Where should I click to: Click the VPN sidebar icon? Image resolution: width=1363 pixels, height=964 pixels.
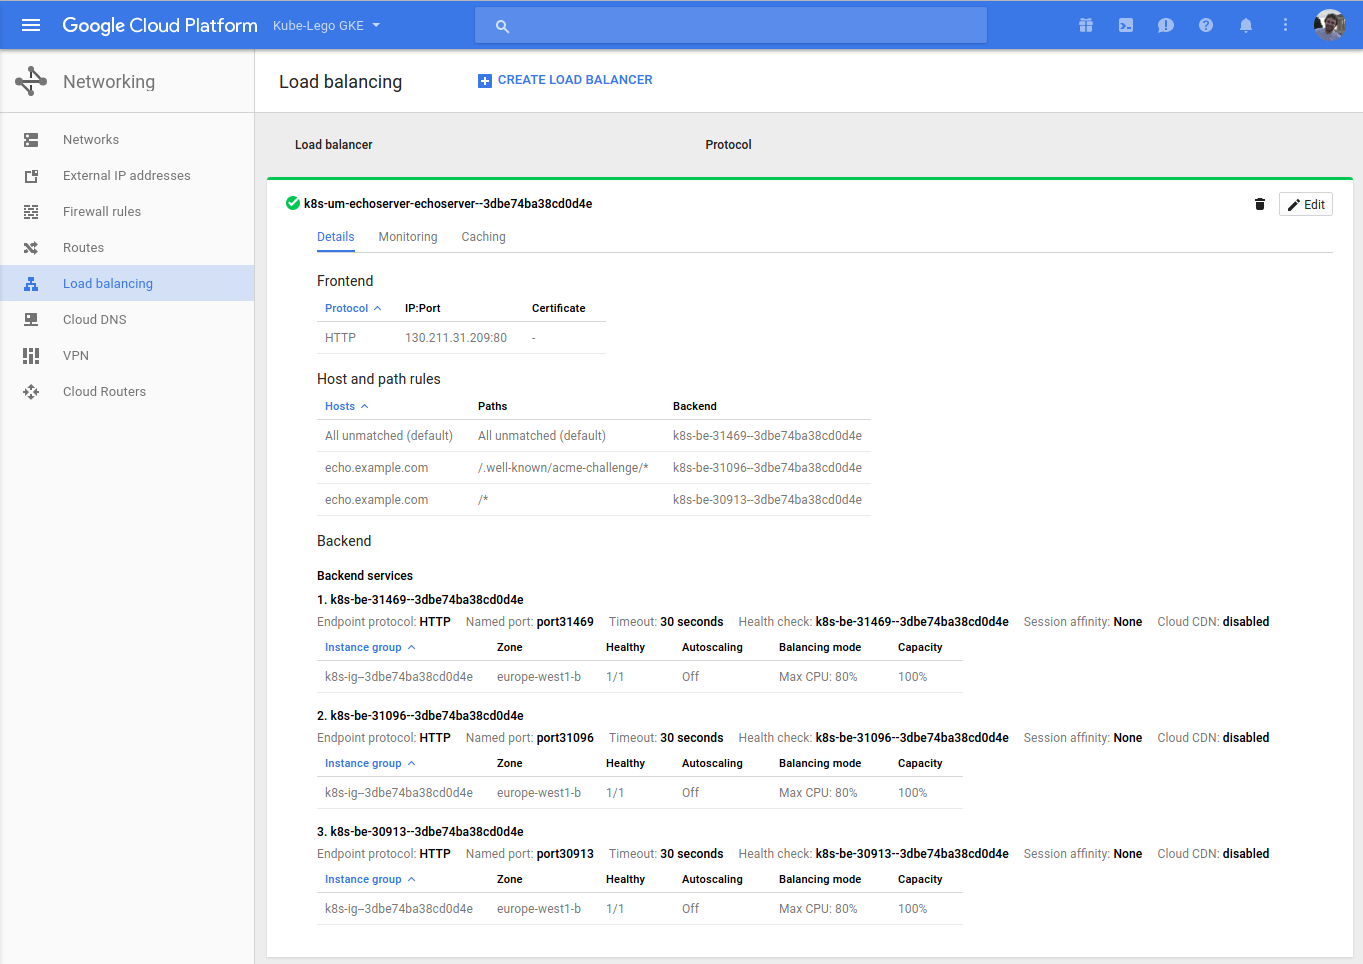[x=31, y=356]
